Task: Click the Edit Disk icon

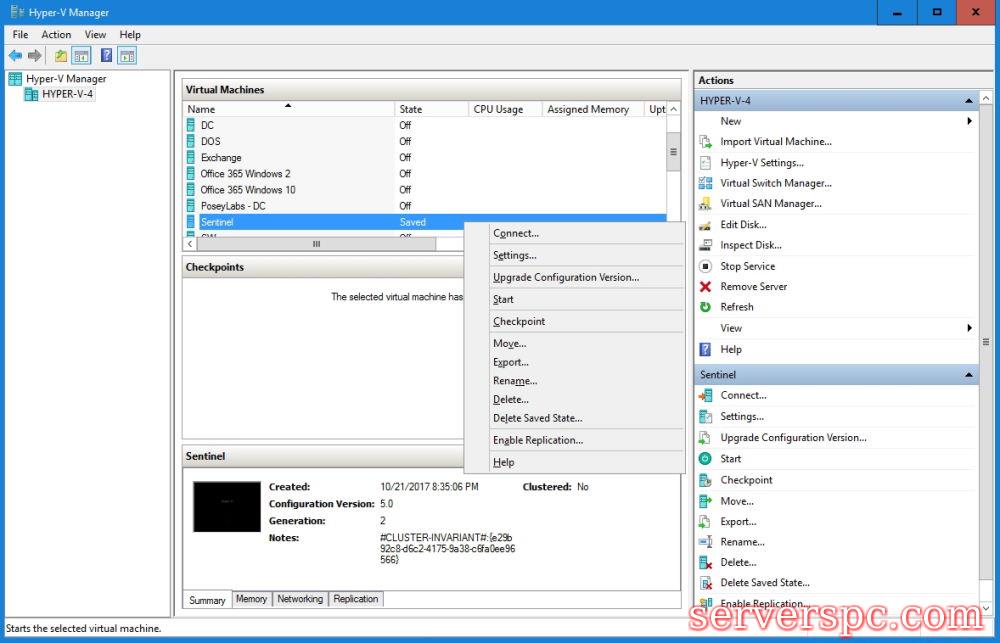Action: [x=705, y=225]
